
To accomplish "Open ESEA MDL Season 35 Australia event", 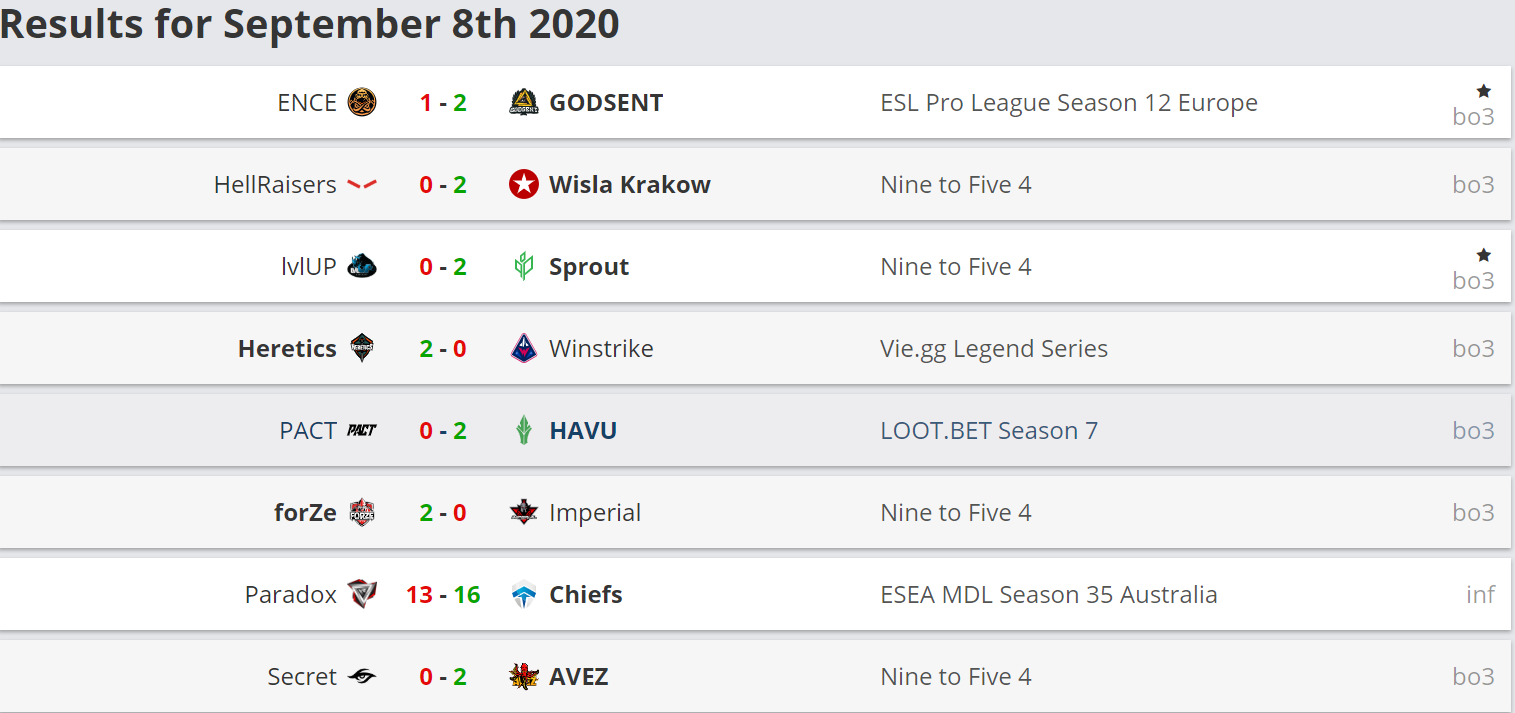I will (x=1048, y=595).
